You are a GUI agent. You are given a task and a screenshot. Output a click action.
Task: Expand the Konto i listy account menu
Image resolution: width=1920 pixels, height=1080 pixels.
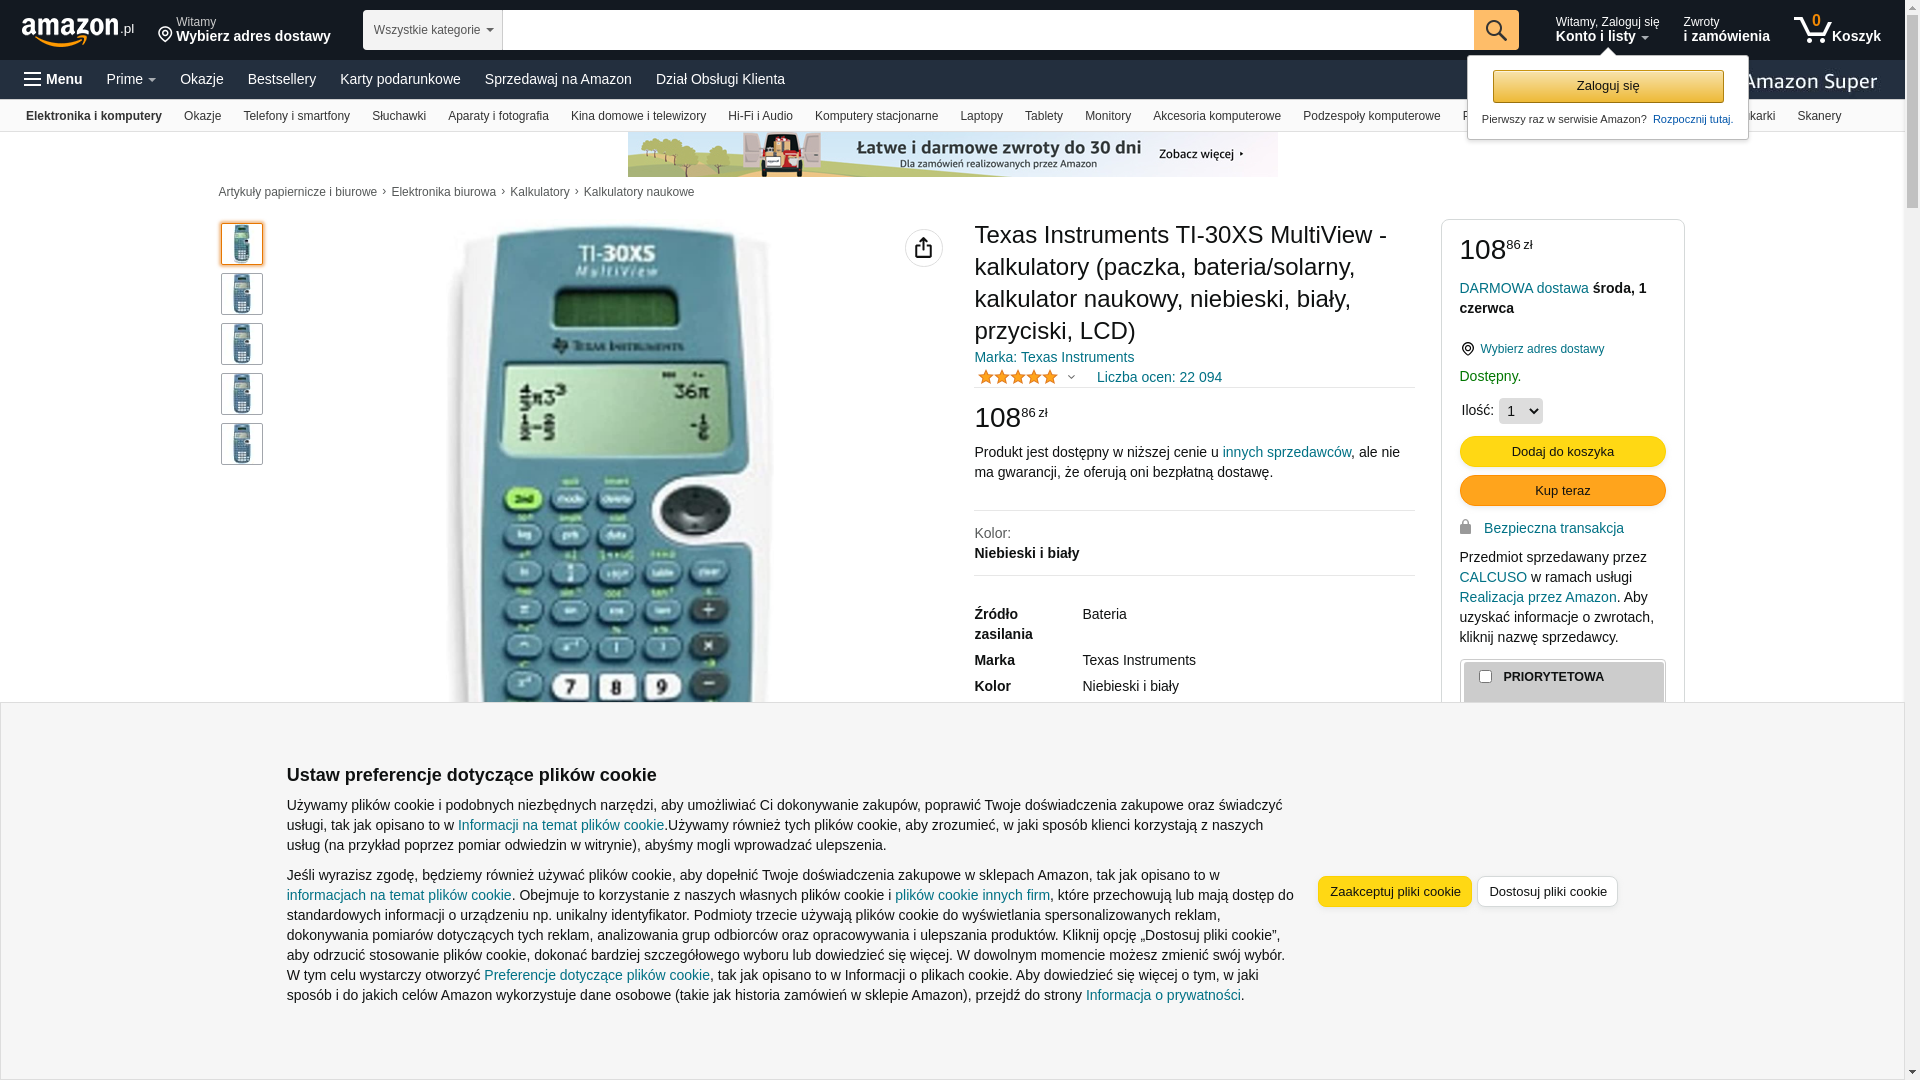click(1607, 30)
